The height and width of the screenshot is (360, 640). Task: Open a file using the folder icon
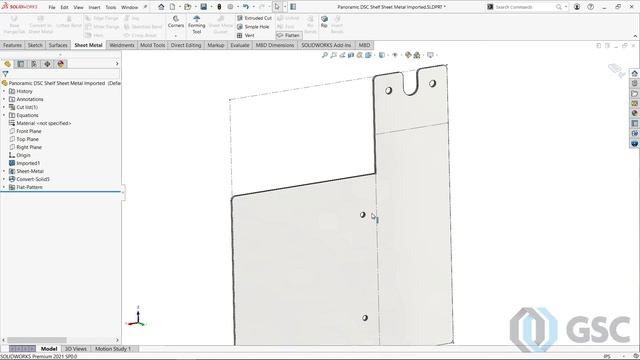click(x=187, y=7)
